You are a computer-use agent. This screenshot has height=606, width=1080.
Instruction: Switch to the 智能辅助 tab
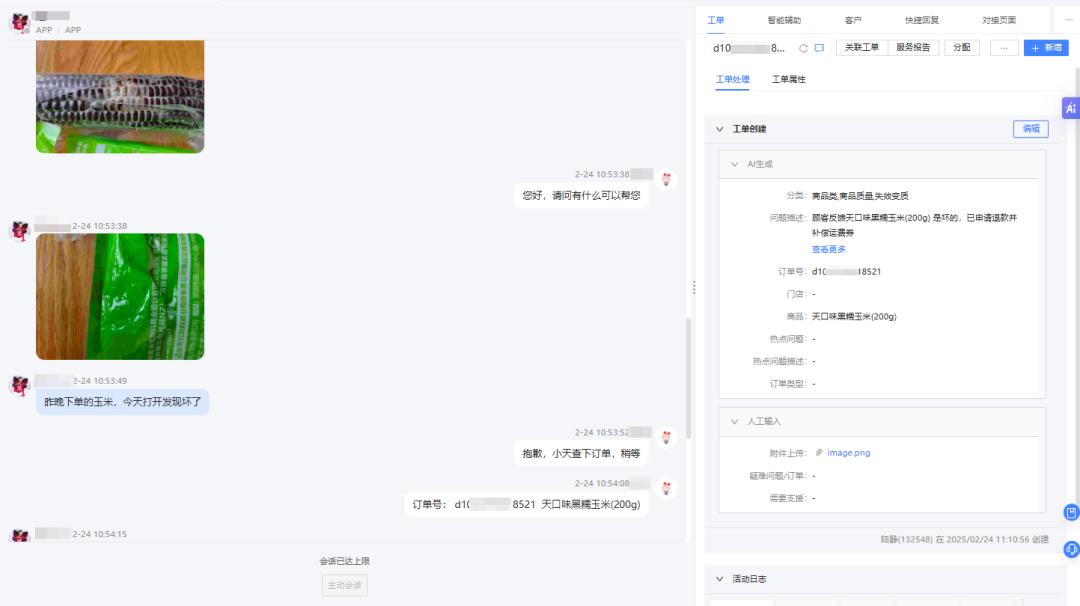click(784, 20)
